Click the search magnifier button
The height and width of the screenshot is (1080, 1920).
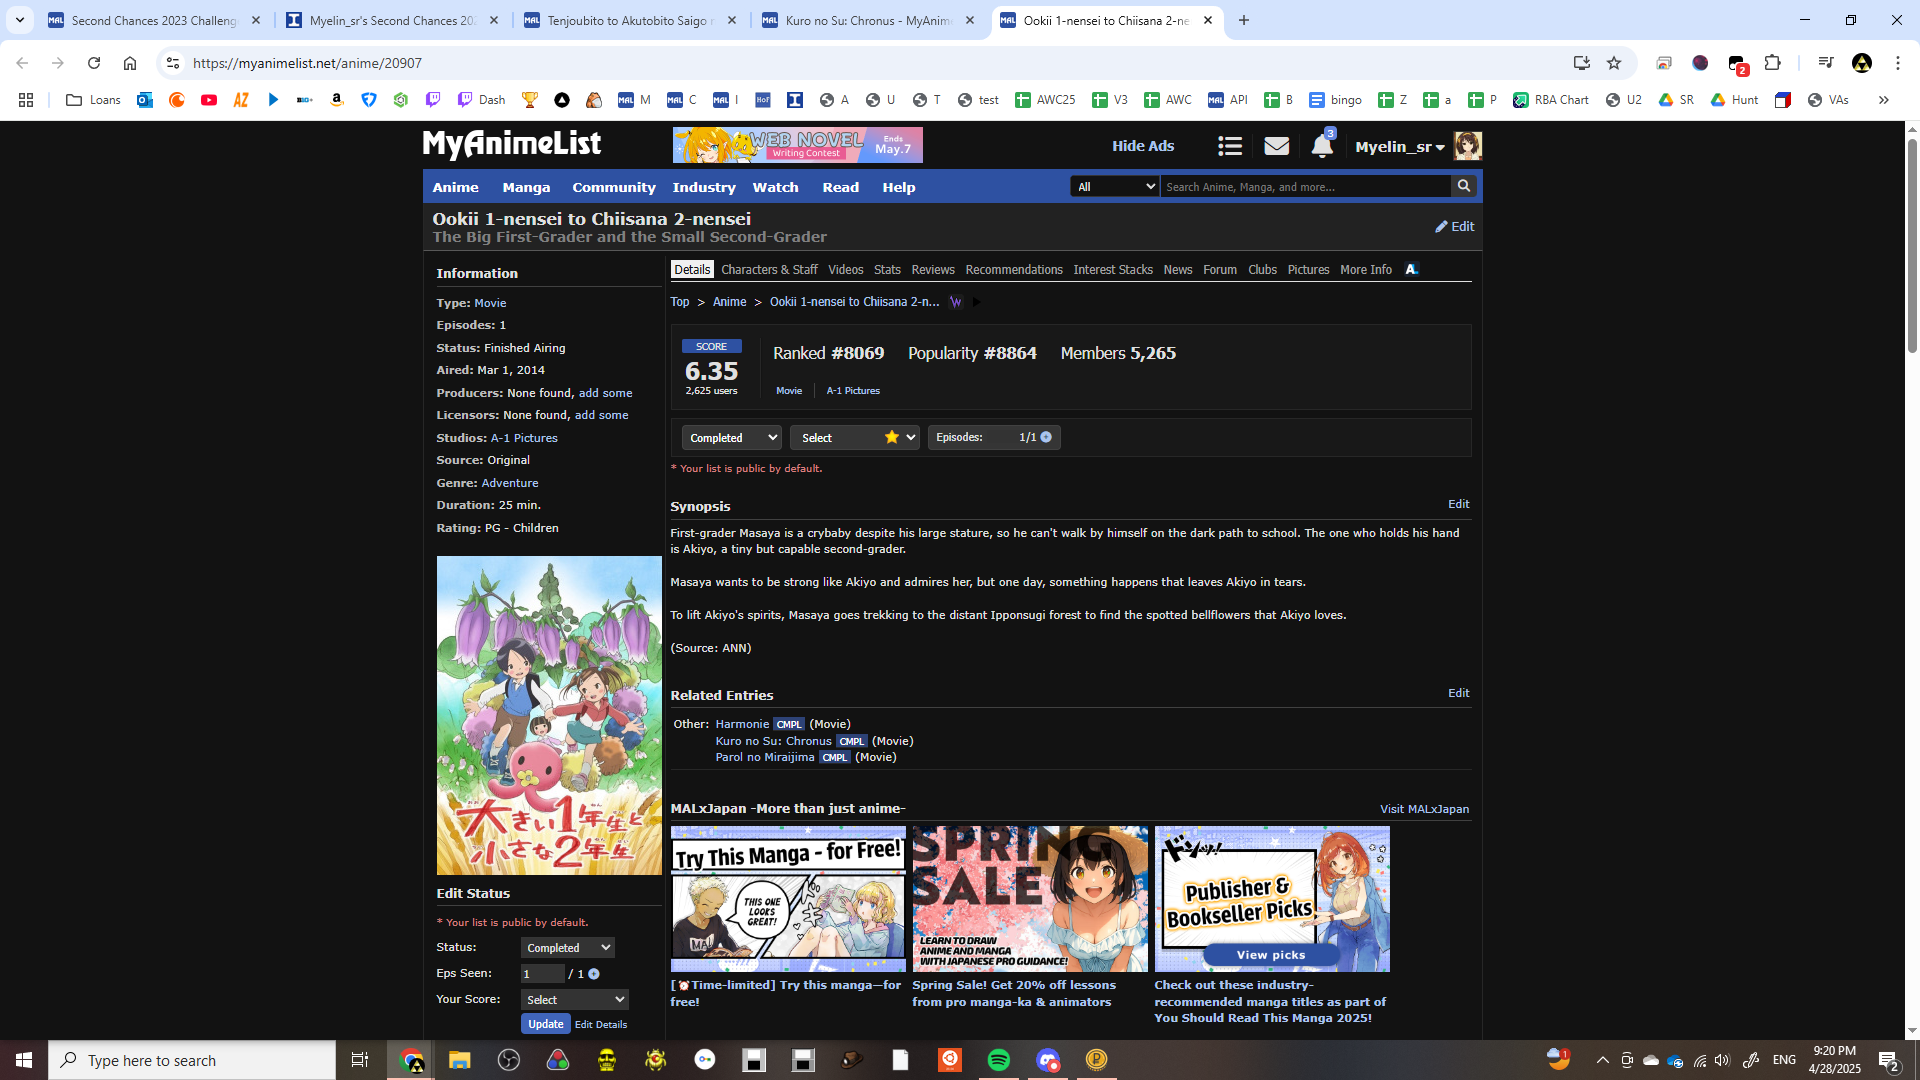(1464, 186)
